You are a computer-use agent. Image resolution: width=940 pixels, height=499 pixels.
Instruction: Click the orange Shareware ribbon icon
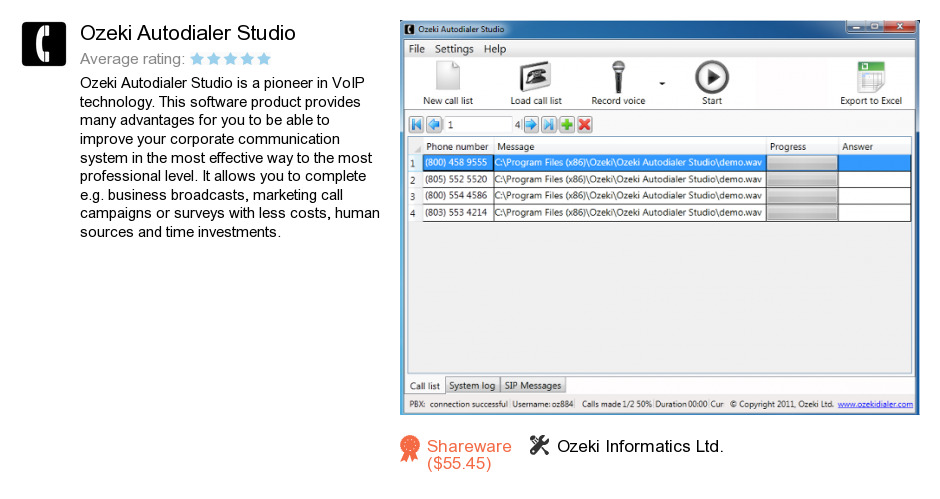tap(409, 449)
